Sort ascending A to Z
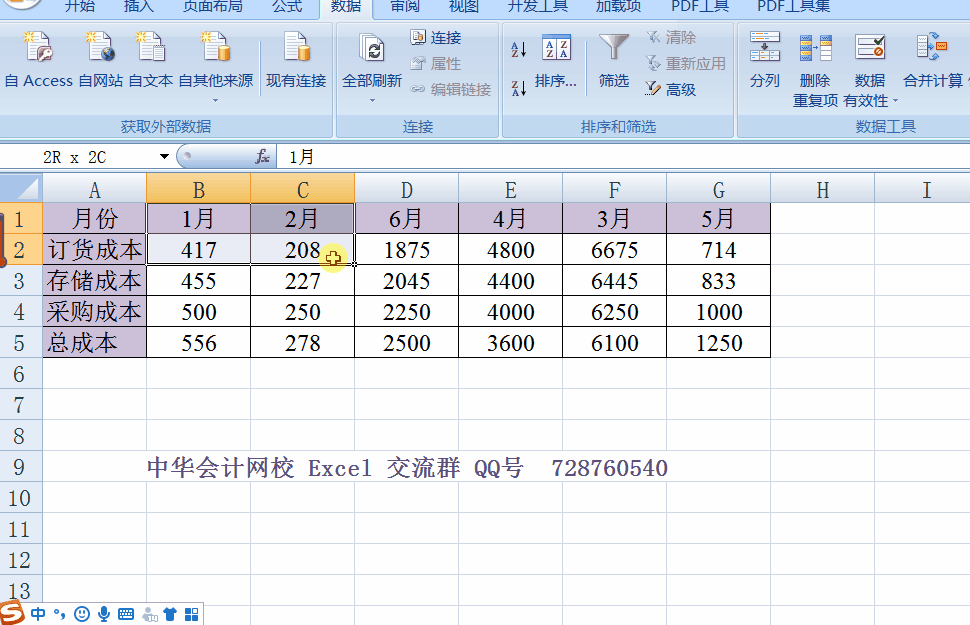 click(518, 50)
